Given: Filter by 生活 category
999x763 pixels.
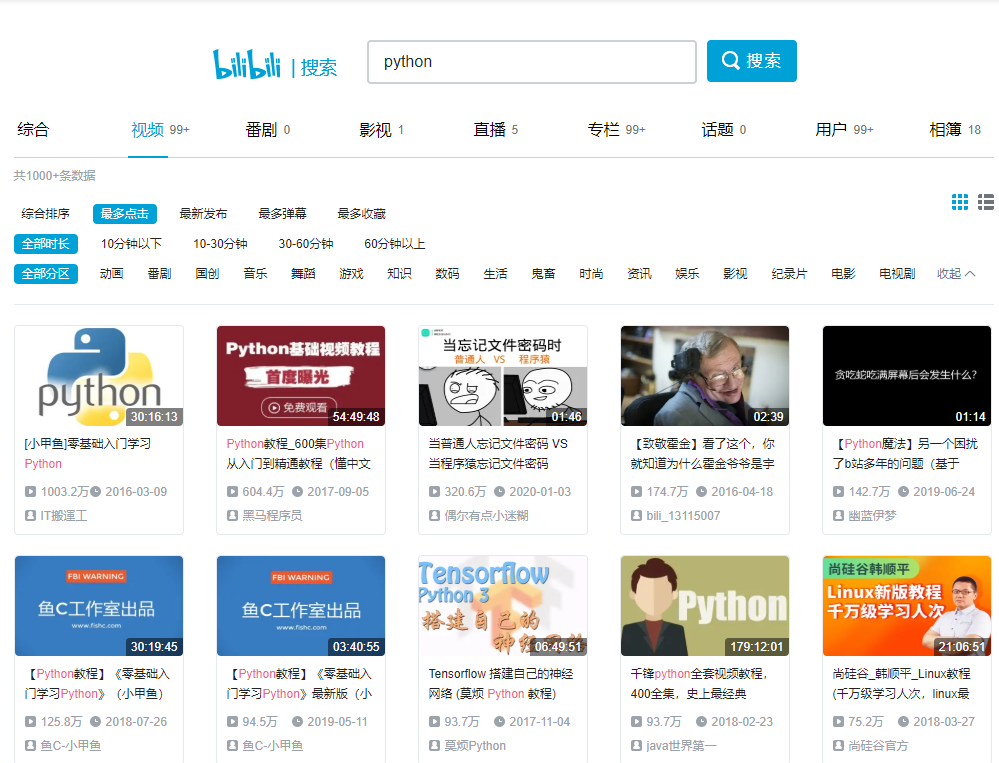Looking at the screenshot, I should pyautogui.click(x=496, y=274).
